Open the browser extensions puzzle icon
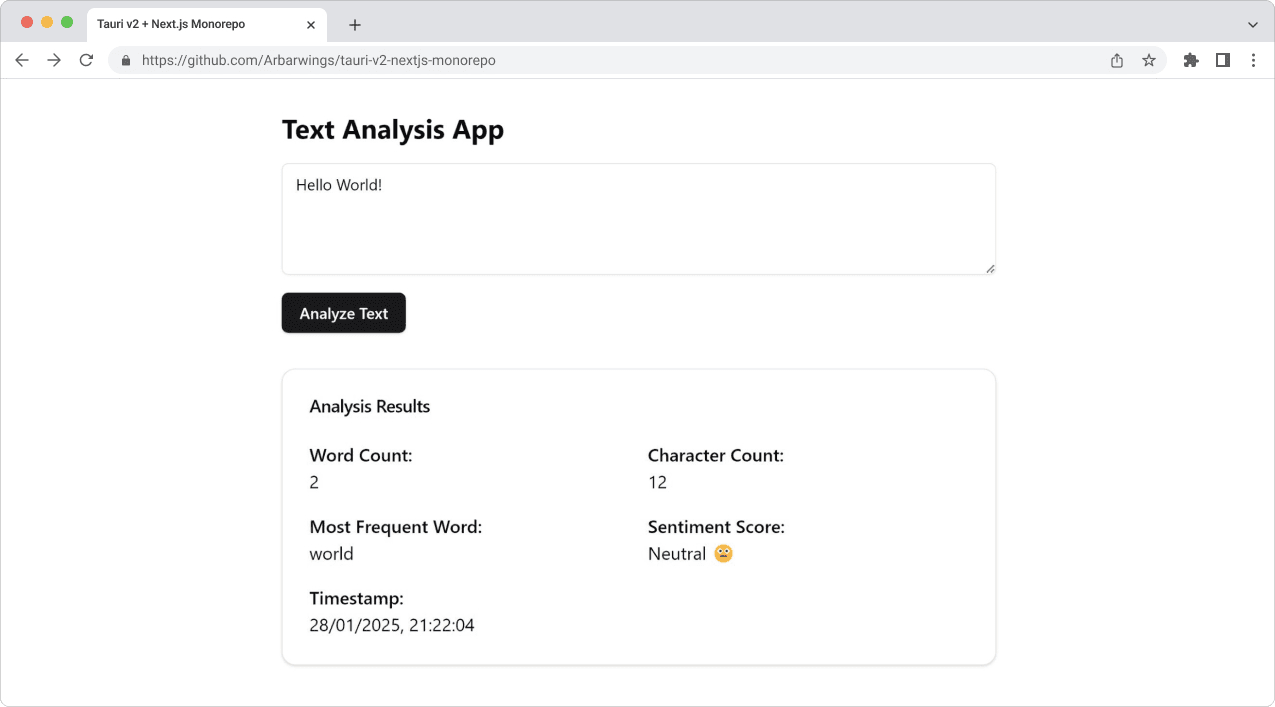This screenshot has width=1275, height=707. point(1190,60)
